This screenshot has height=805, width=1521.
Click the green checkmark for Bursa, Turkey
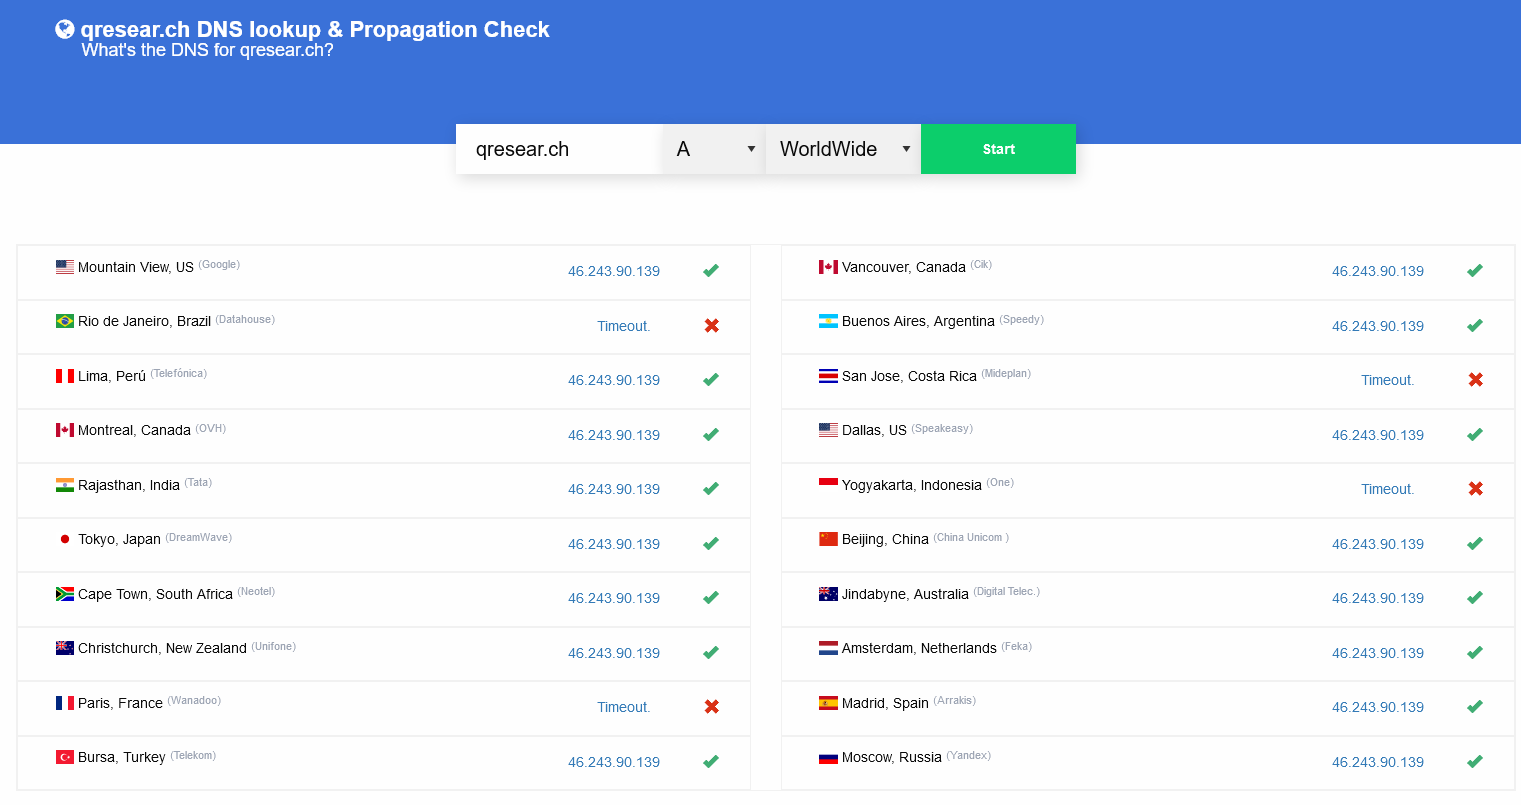click(x=711, y=762)
